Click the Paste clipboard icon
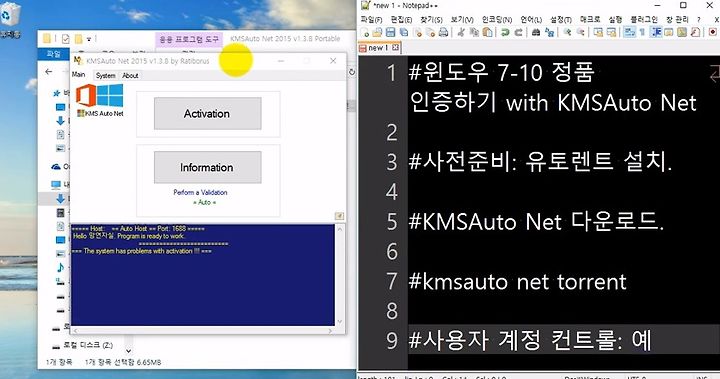 487,32
